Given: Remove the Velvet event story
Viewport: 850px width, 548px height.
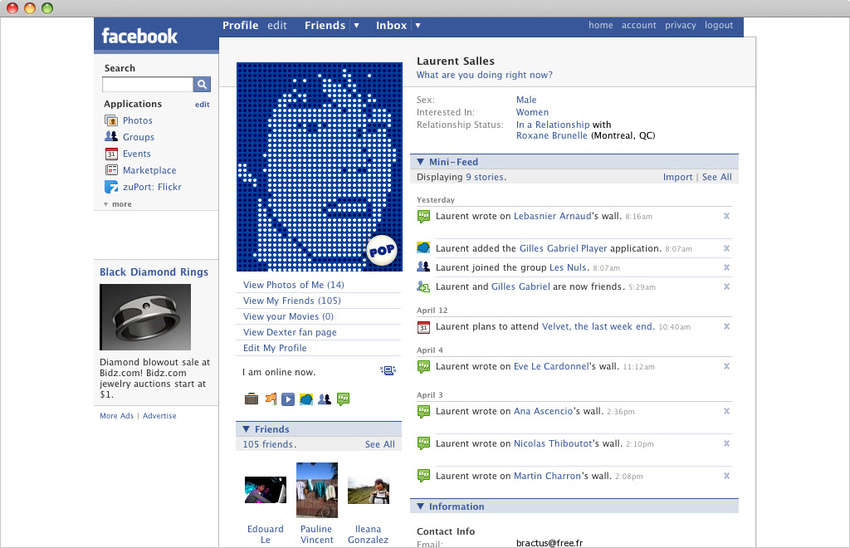Looking at the screenshot, I should pos(726,326).
